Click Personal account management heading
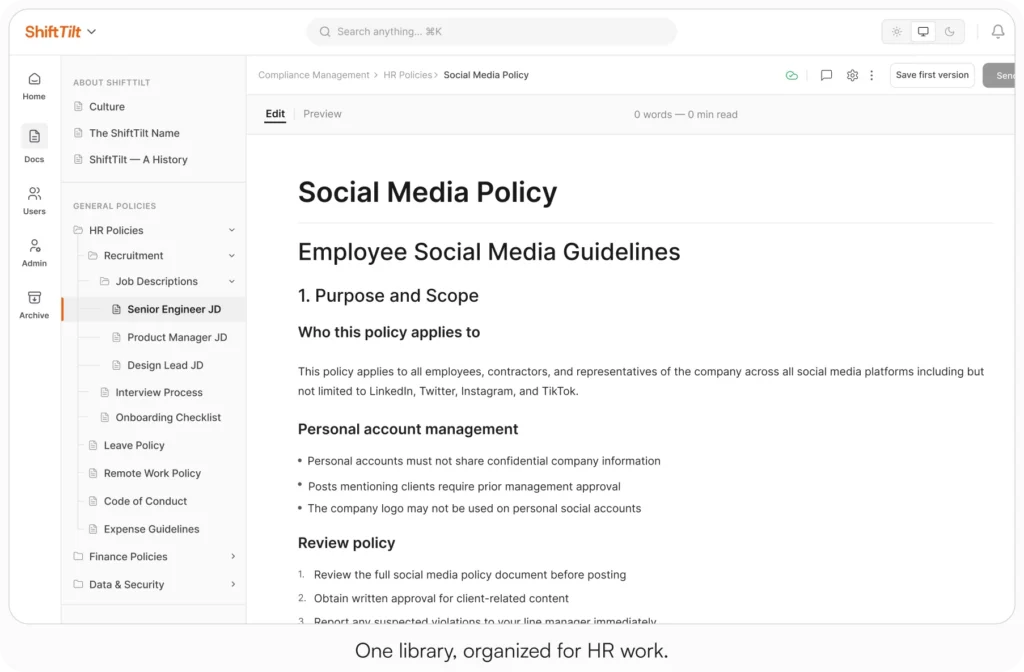The height and width of the screenshot is (672, 1024). [x=408, y=429]
